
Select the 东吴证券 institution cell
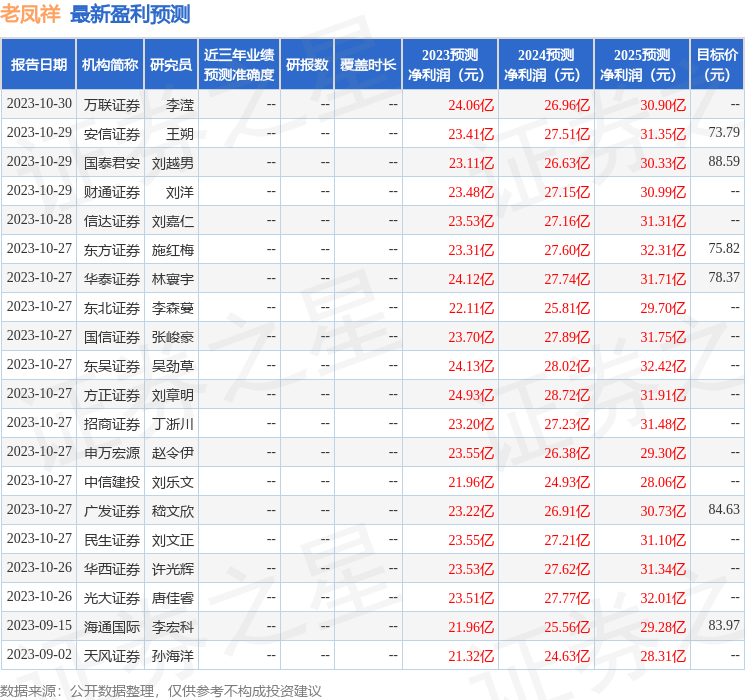pyautogui.click(x=112, y=366)
